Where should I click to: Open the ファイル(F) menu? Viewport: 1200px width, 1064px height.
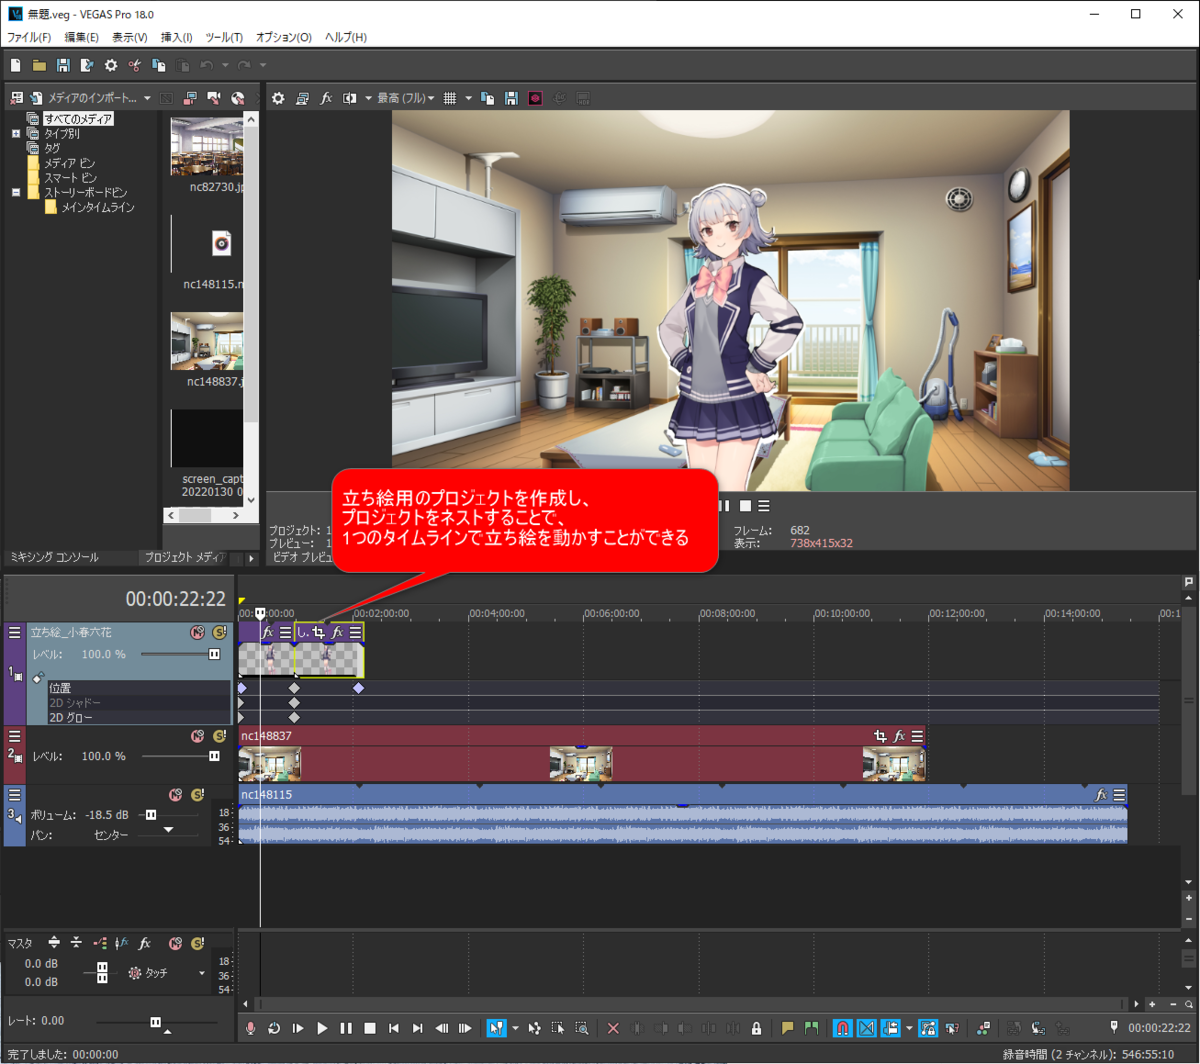point(29,37)
